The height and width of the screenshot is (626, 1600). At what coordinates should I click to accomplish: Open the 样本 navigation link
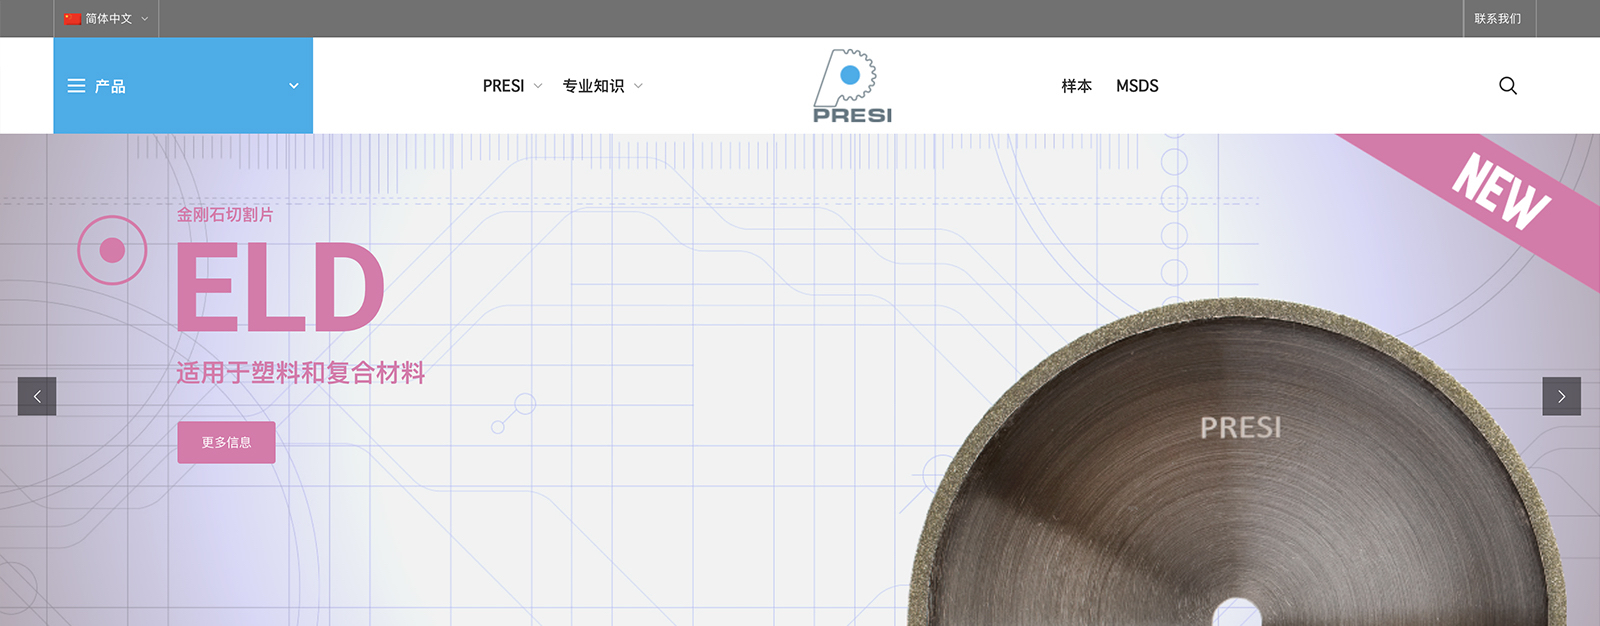pos(1076,86)
